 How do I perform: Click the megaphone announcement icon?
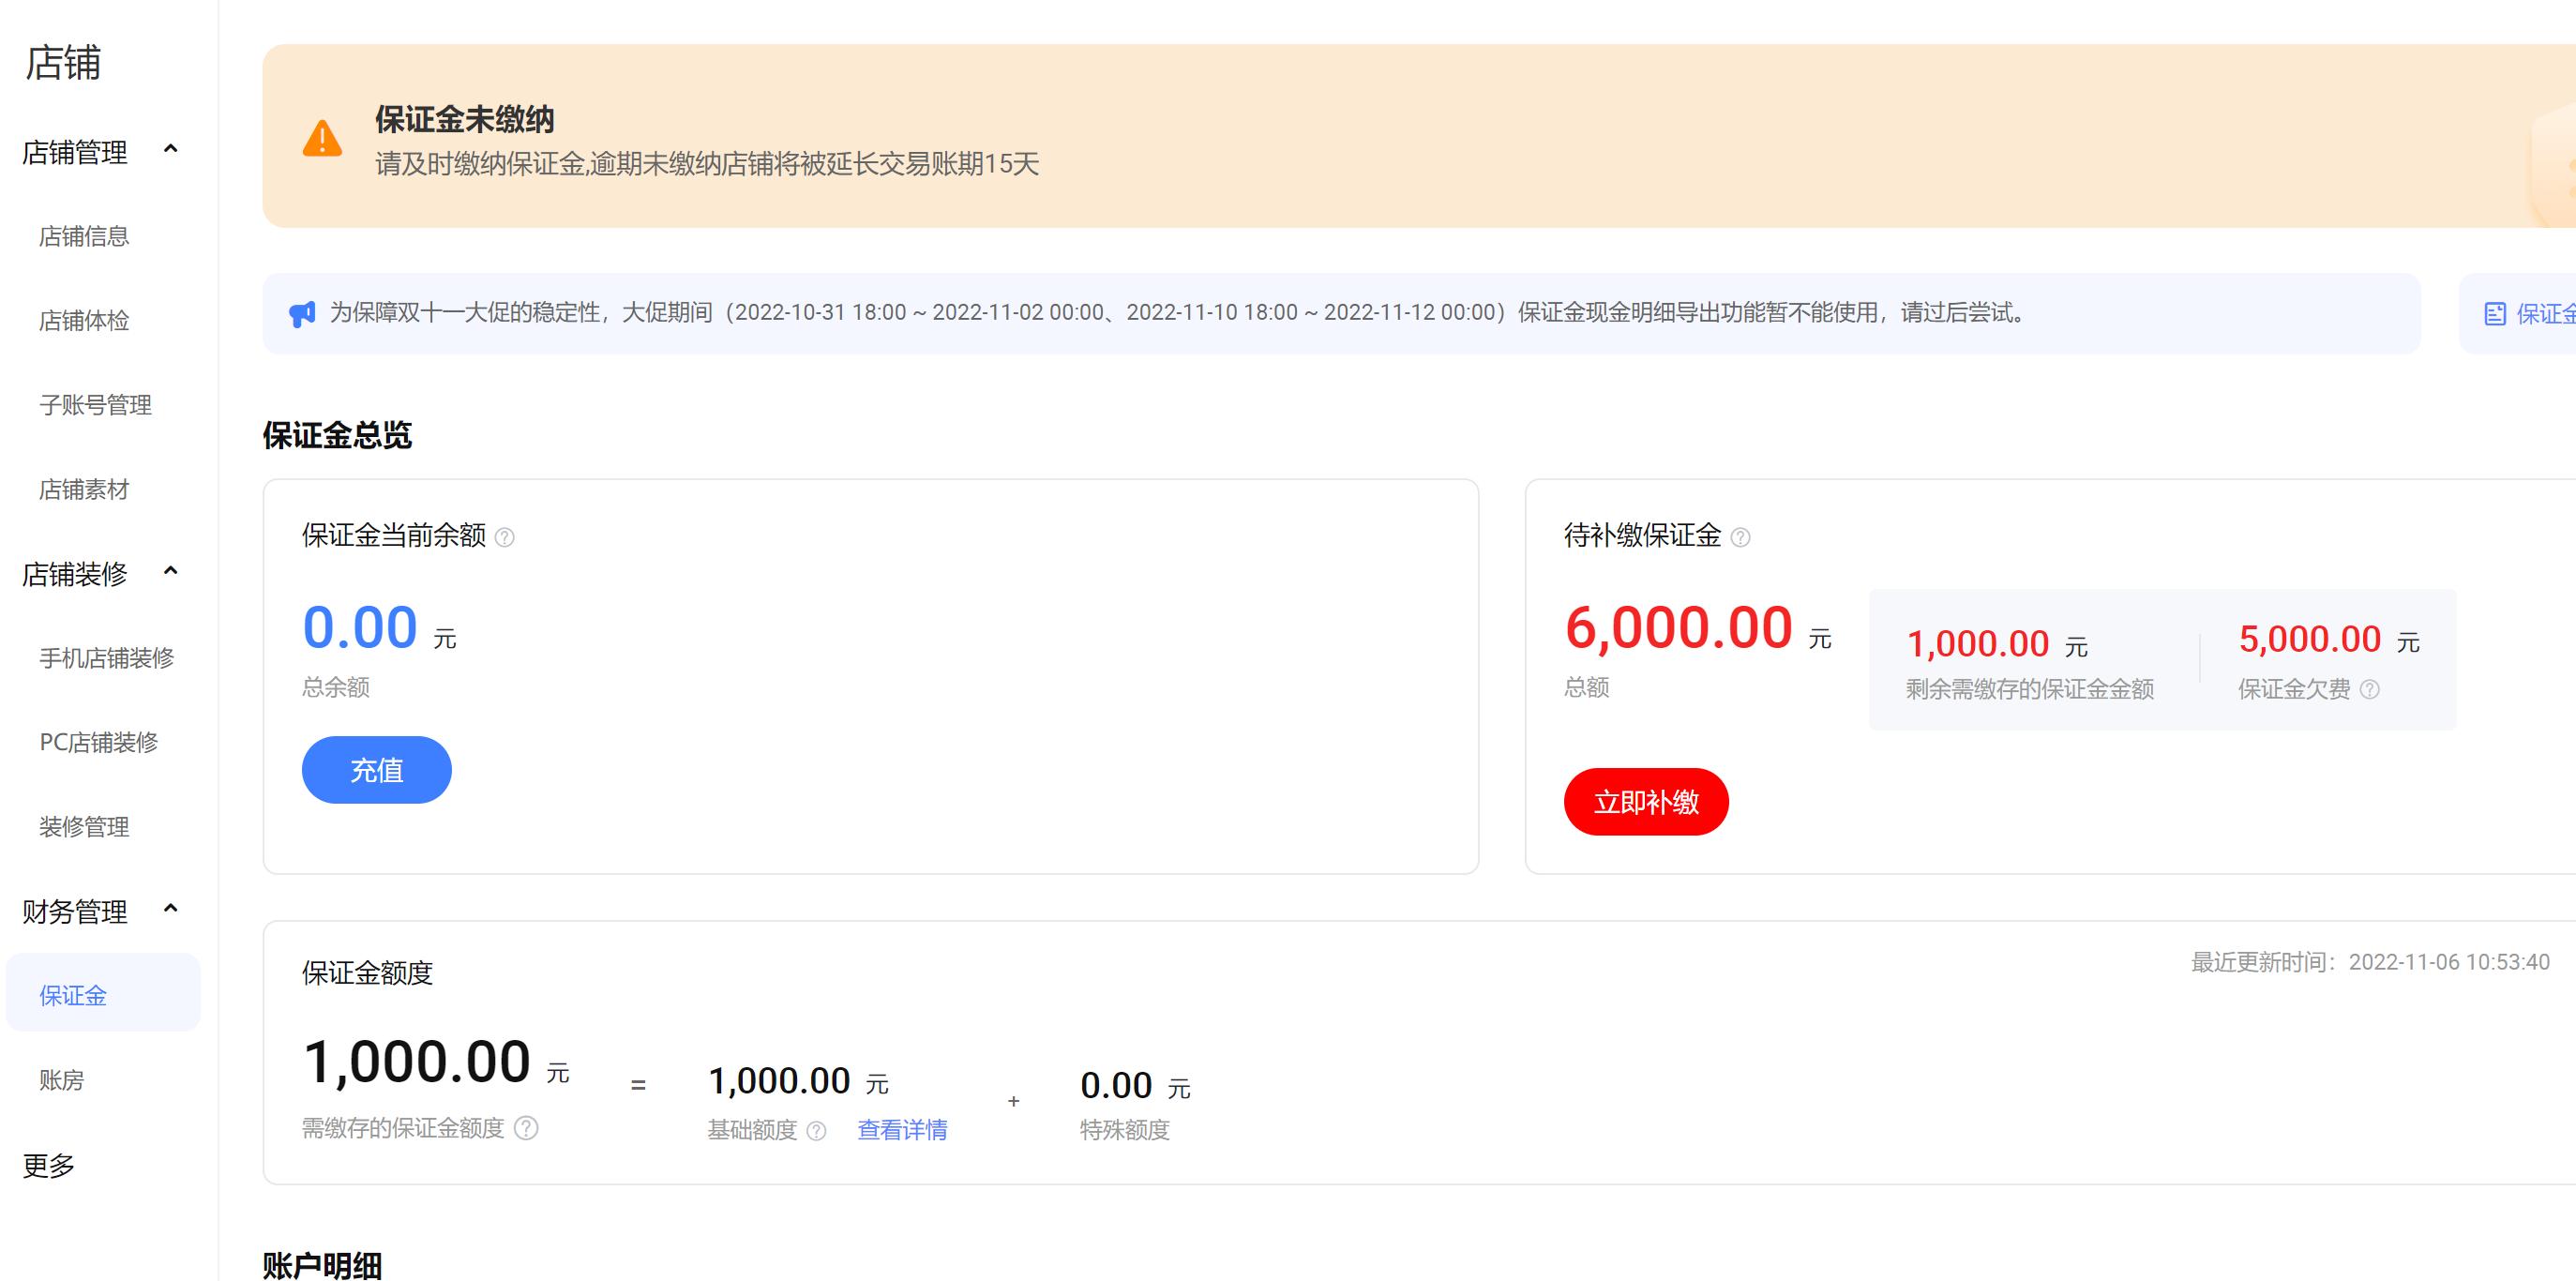(x=301, y=313)
